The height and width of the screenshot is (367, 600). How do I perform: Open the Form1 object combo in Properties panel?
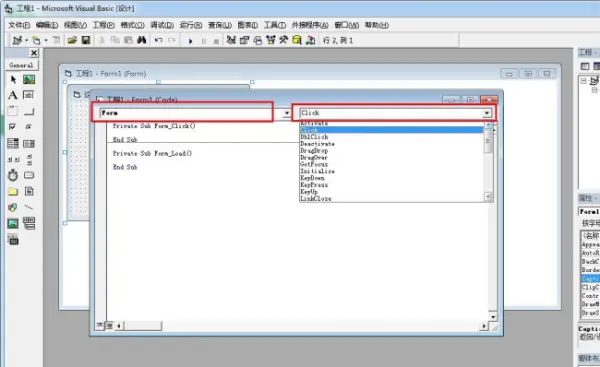click(589, 212)
